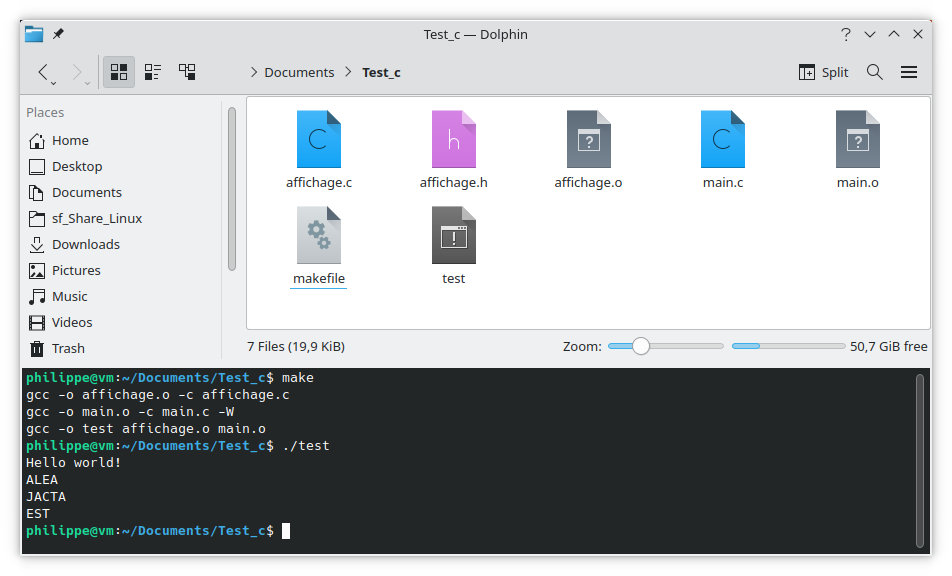The image size is (952, 576).
Task: Open the title bar options chevron
Action: [869, 33]
